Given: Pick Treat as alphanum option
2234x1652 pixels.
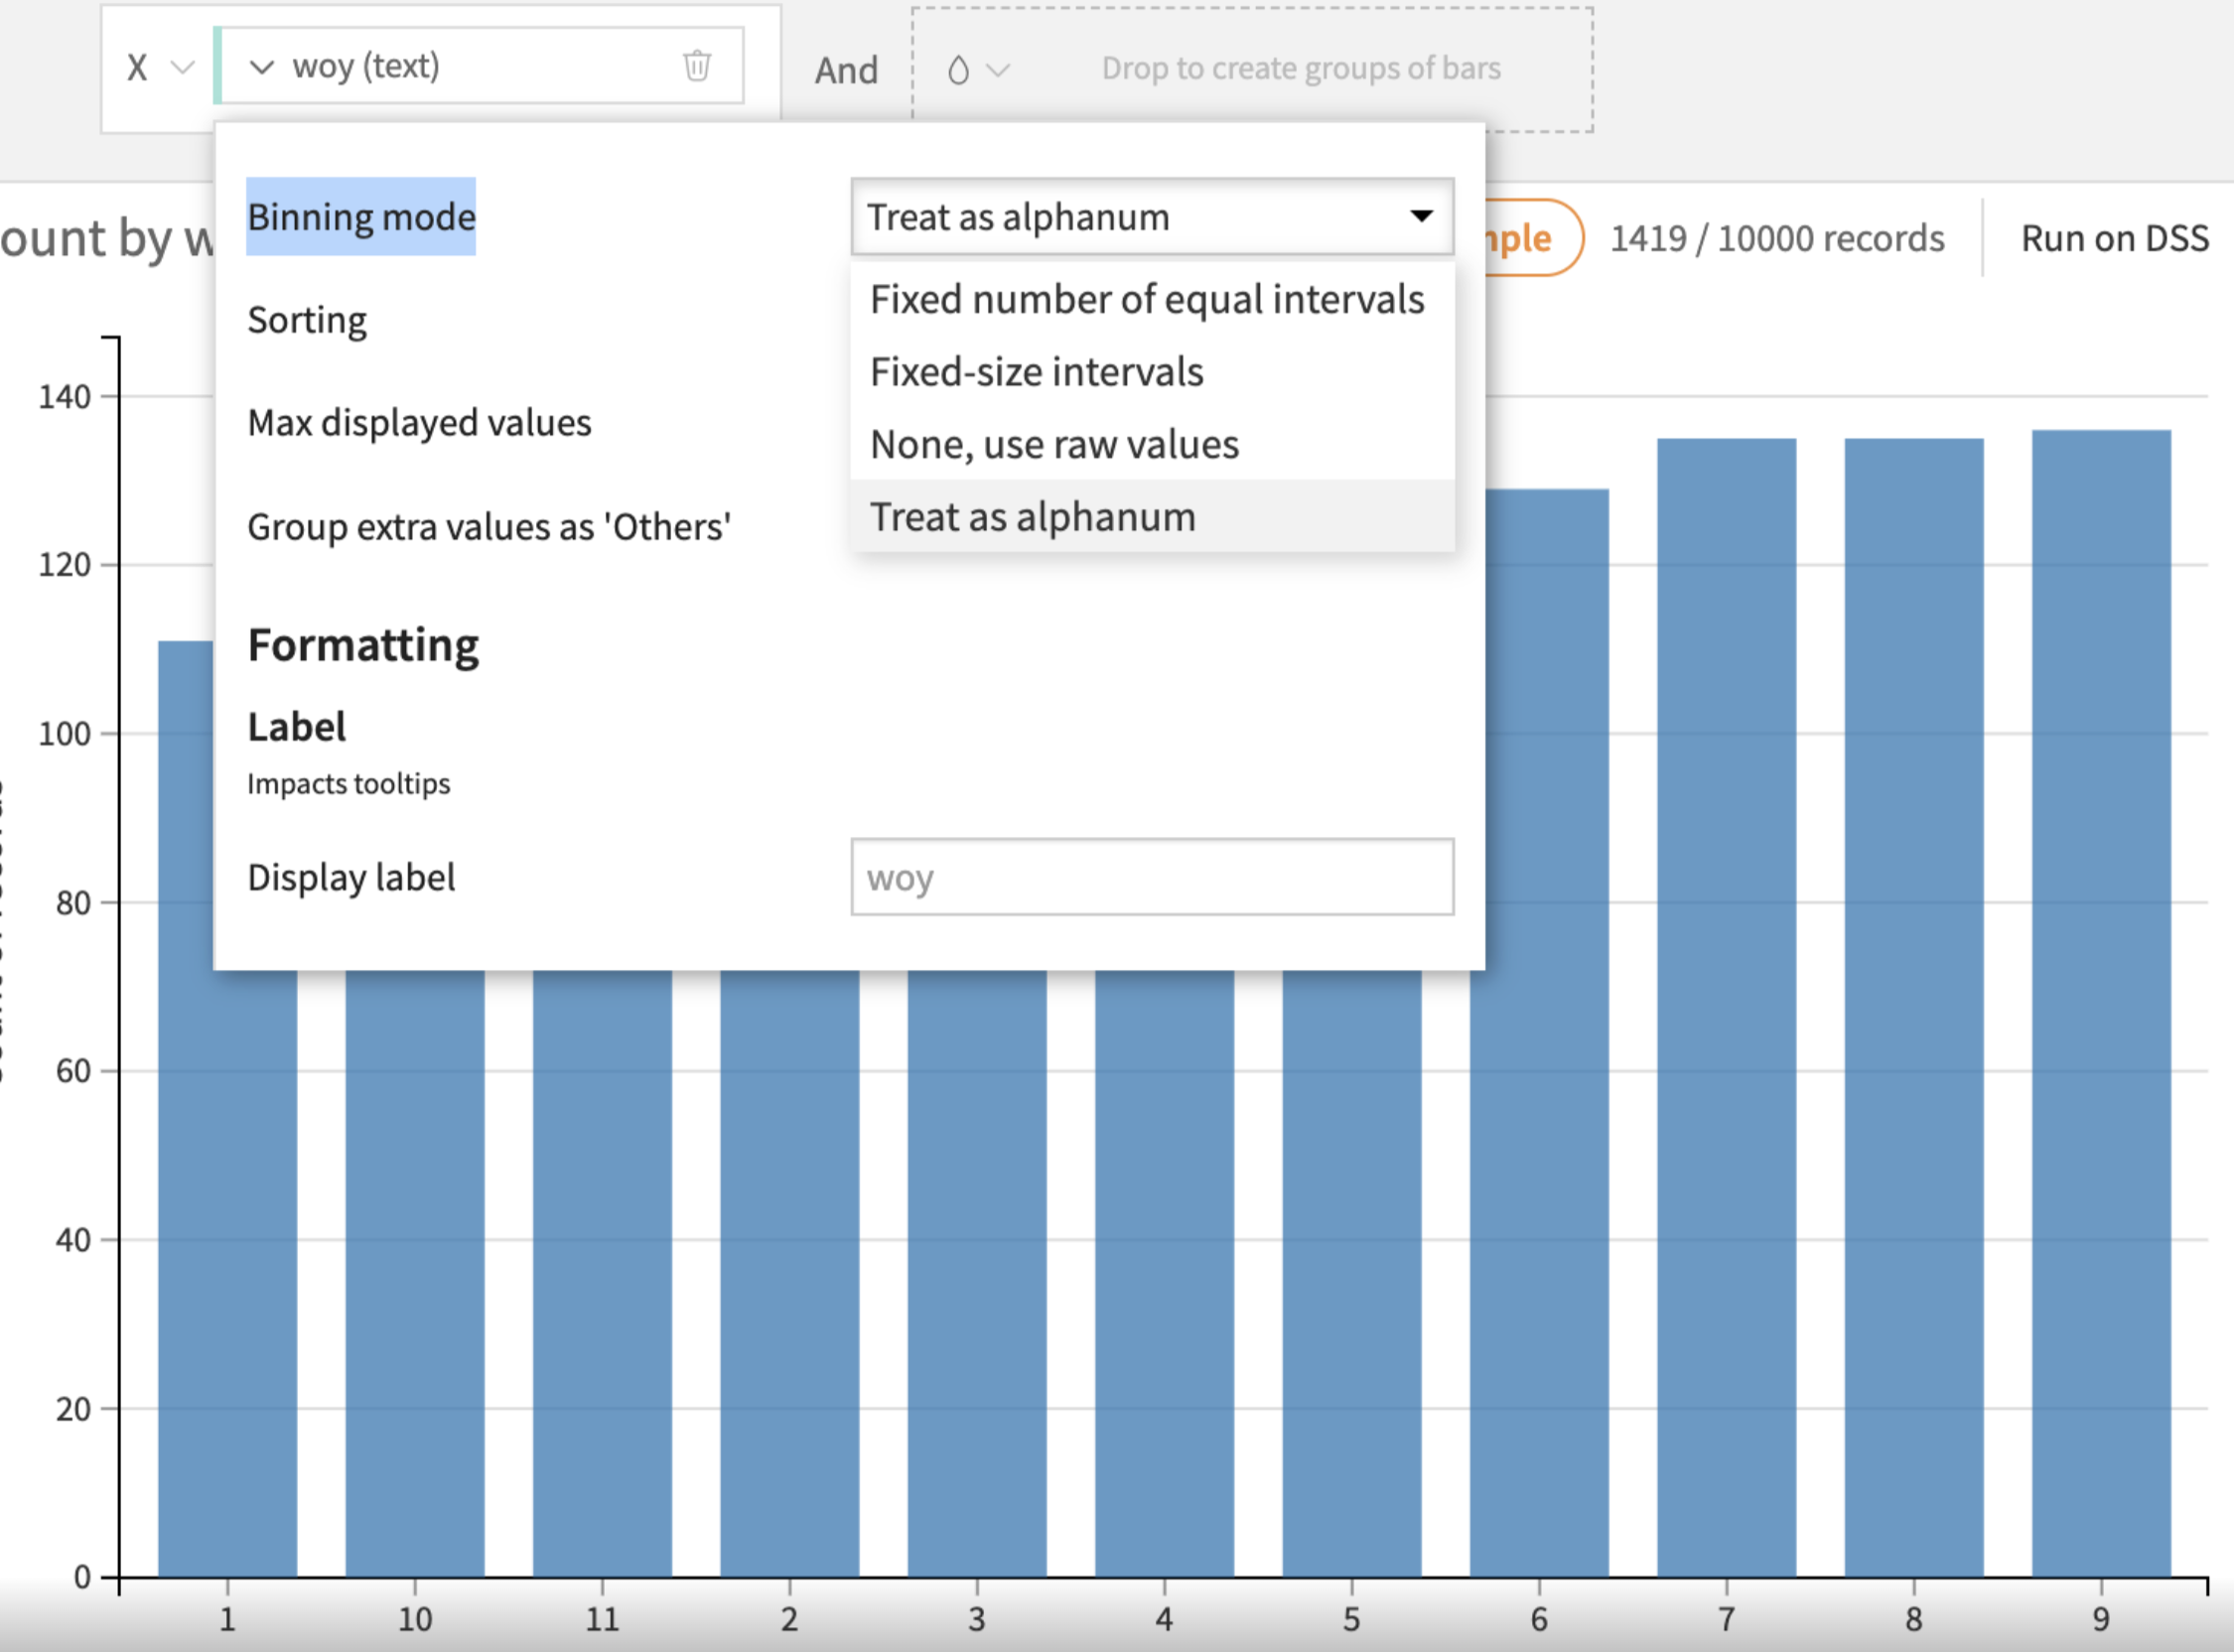Looking at the screenshot, I should point(1032,517).
